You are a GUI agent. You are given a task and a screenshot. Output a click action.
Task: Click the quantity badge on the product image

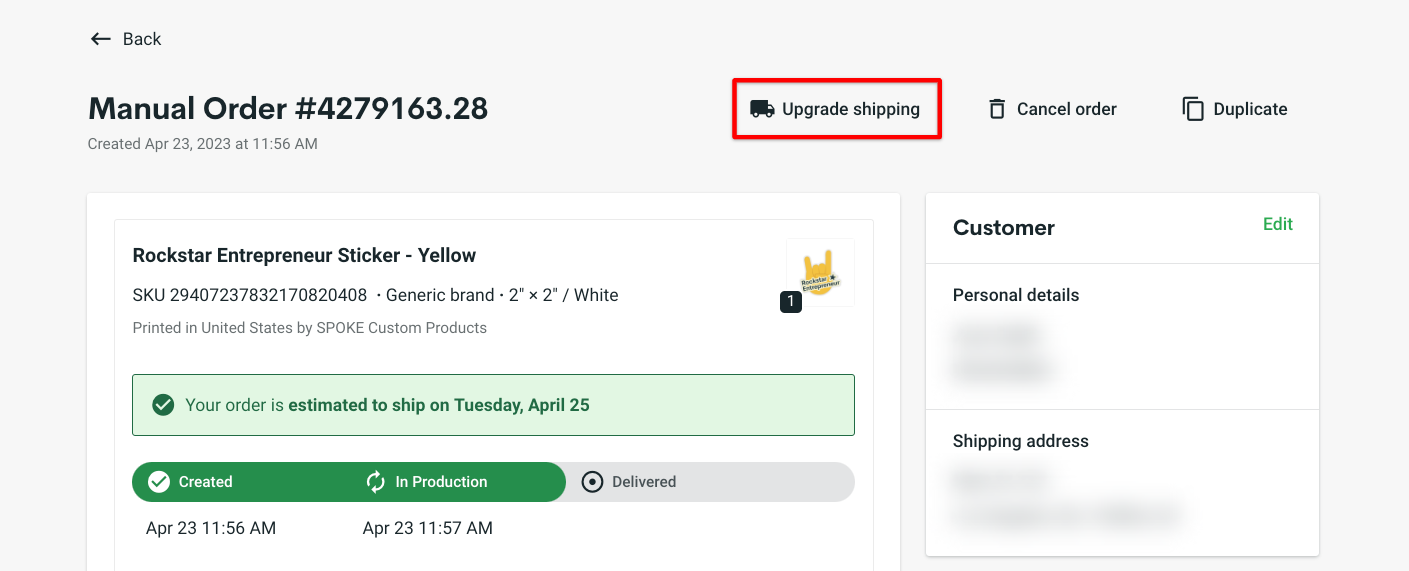tap(791, 301)
